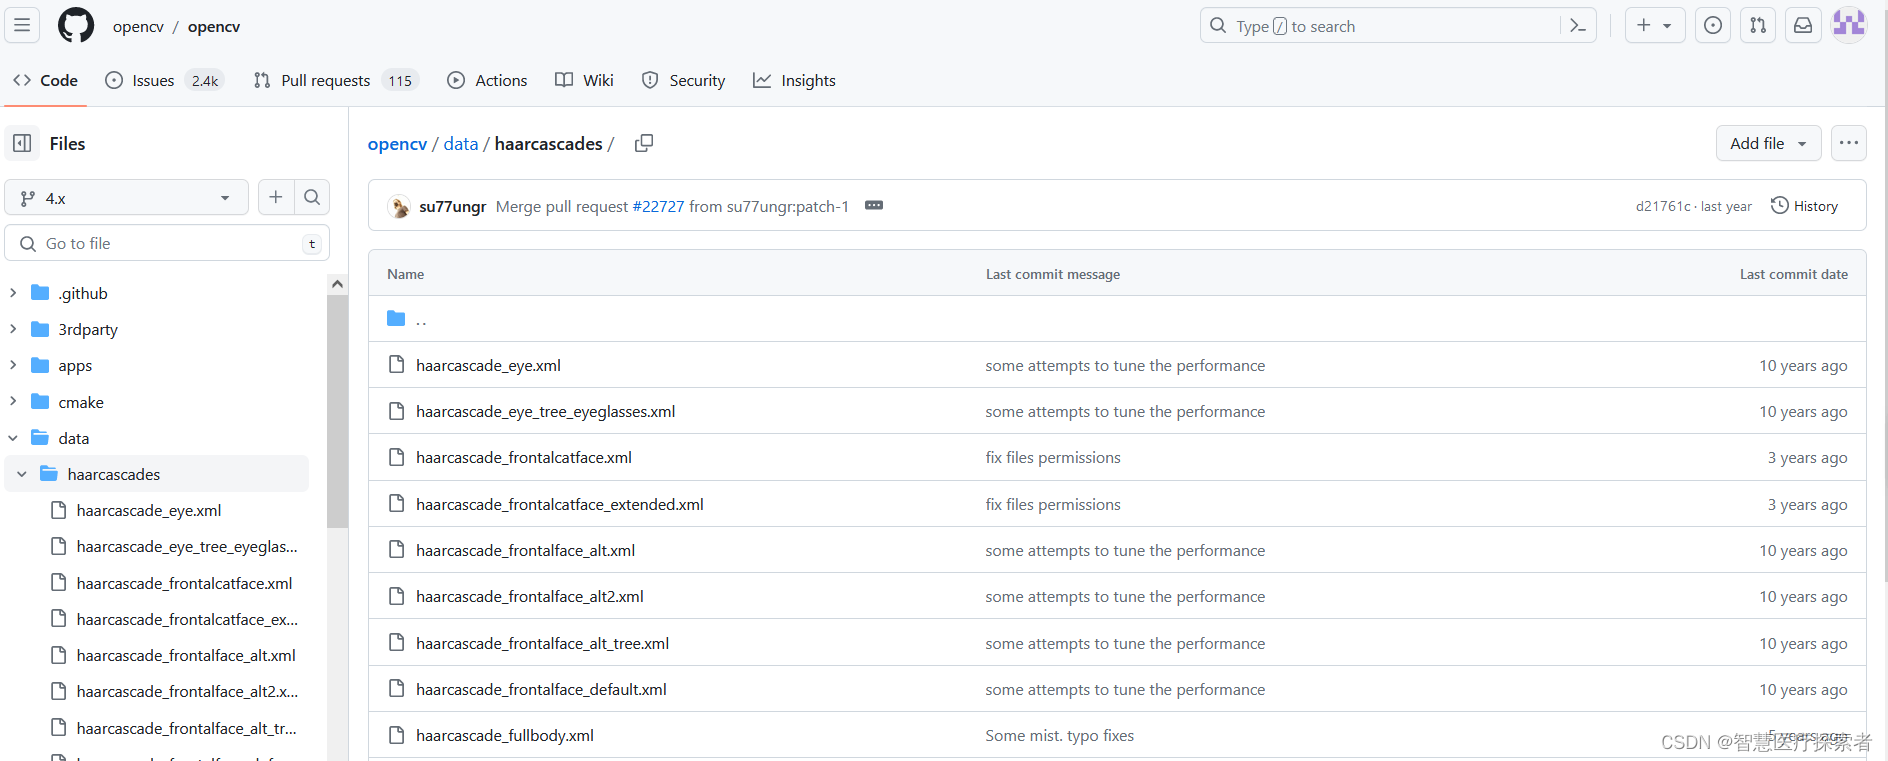1888x761 pixels.
Task: Open the hamburger navigation menu
Action: [22, 25]
